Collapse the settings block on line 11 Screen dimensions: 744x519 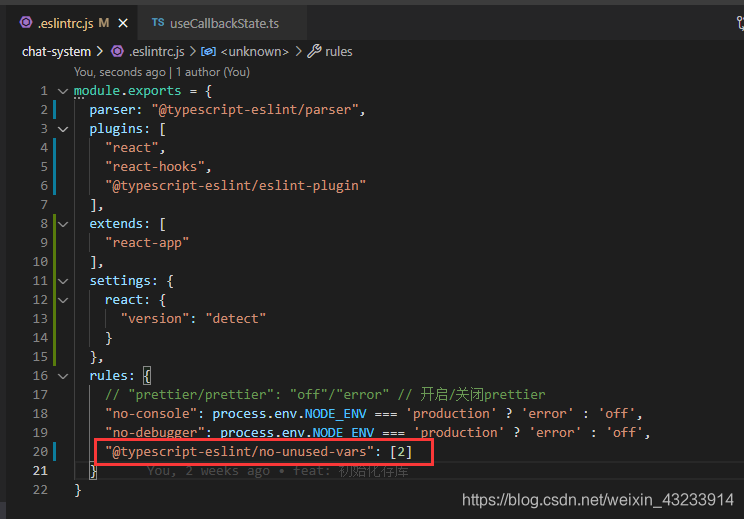63,280
